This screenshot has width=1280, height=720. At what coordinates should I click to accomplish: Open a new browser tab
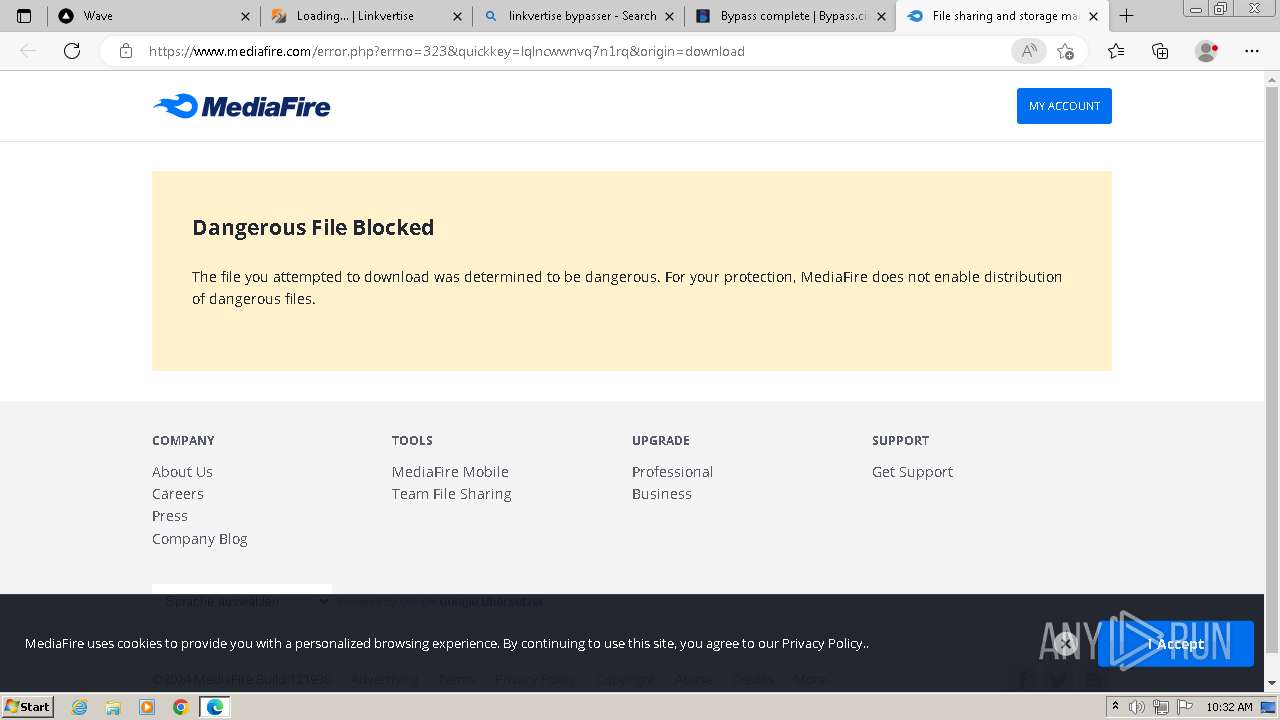click(1127, 16)
